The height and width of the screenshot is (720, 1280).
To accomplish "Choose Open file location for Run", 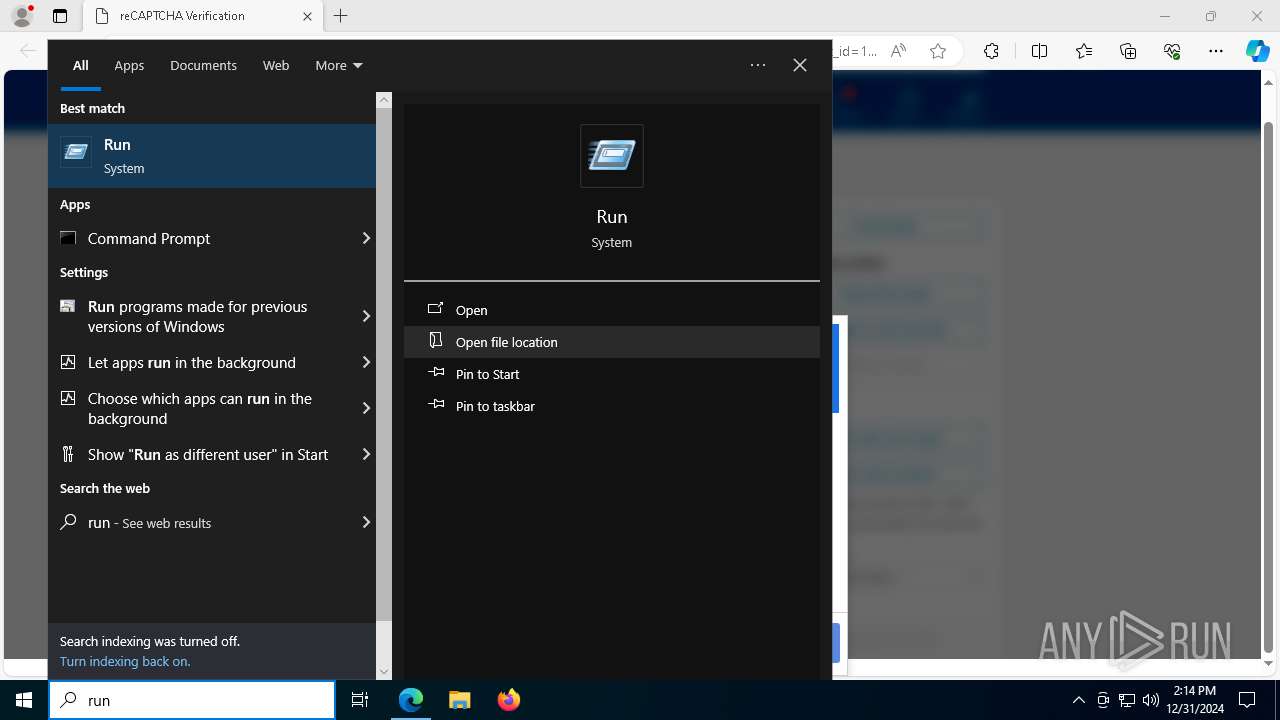I will click(x=612, y=342).
